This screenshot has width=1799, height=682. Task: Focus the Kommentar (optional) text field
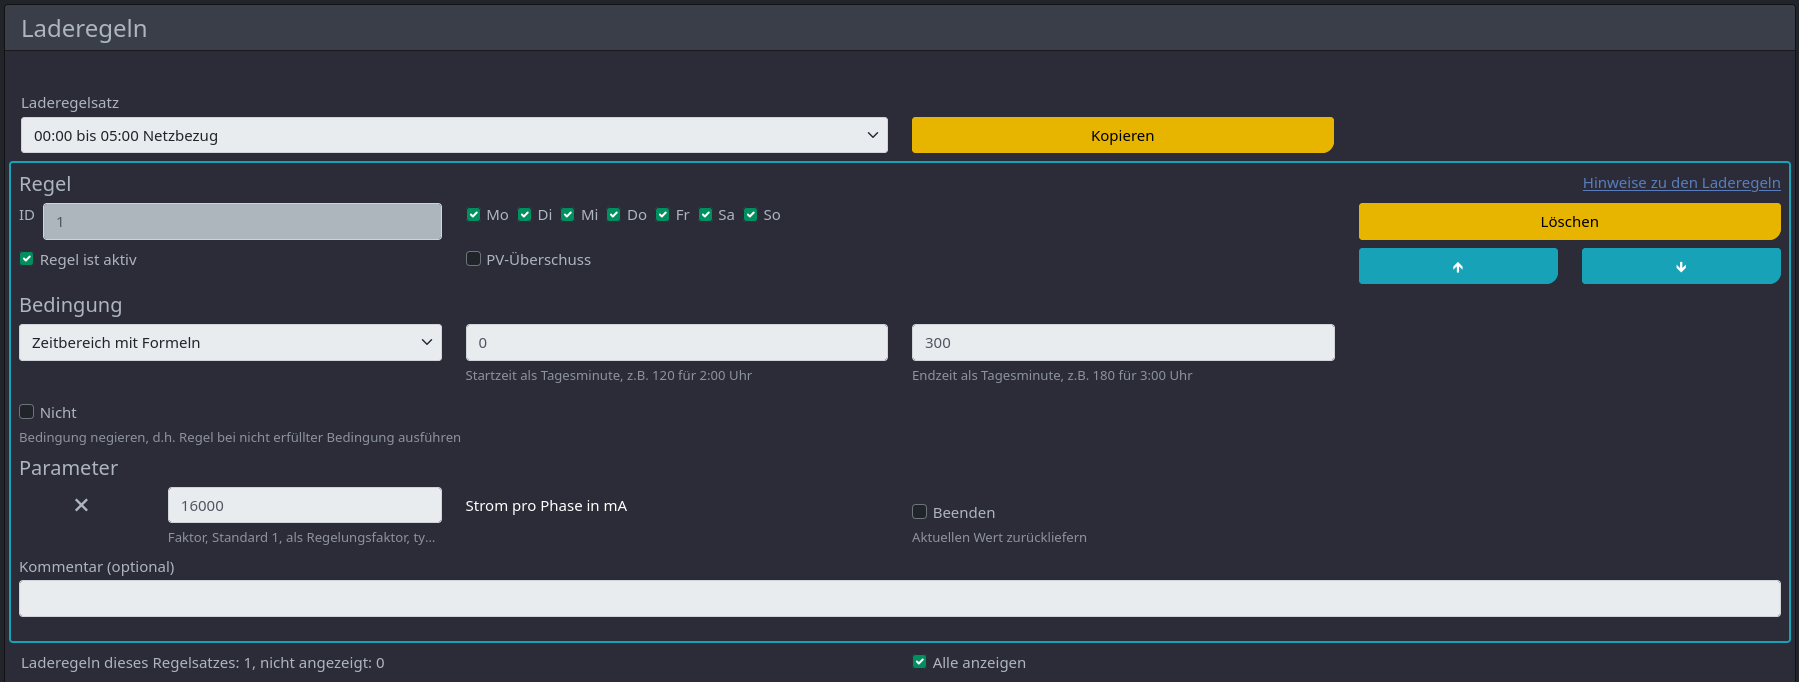click(x=899, y=598)
